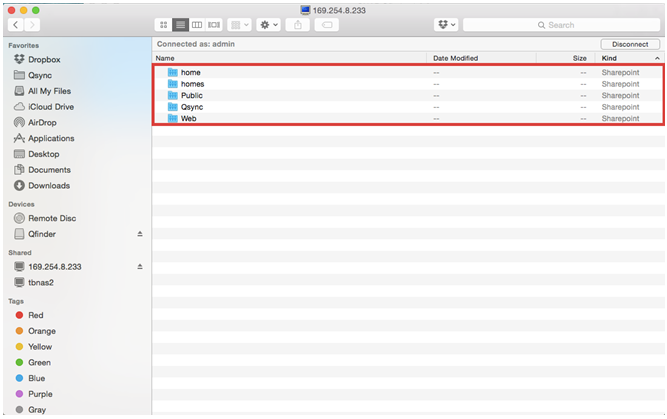
Task: Select the Green tag in sidebar
Action: (x=39, y=363)
